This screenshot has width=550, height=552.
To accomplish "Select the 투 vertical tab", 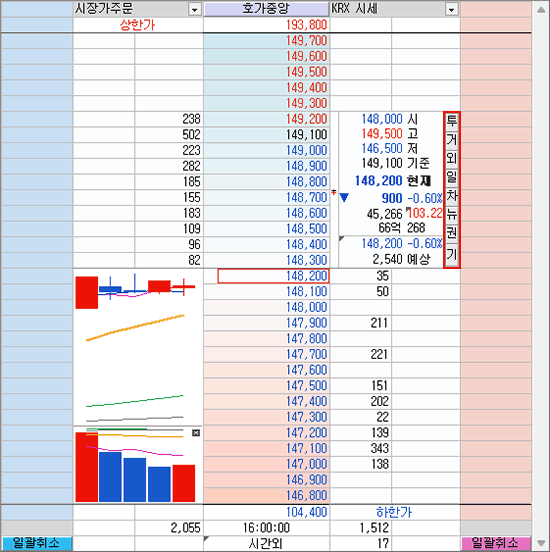I will [452, 121].
